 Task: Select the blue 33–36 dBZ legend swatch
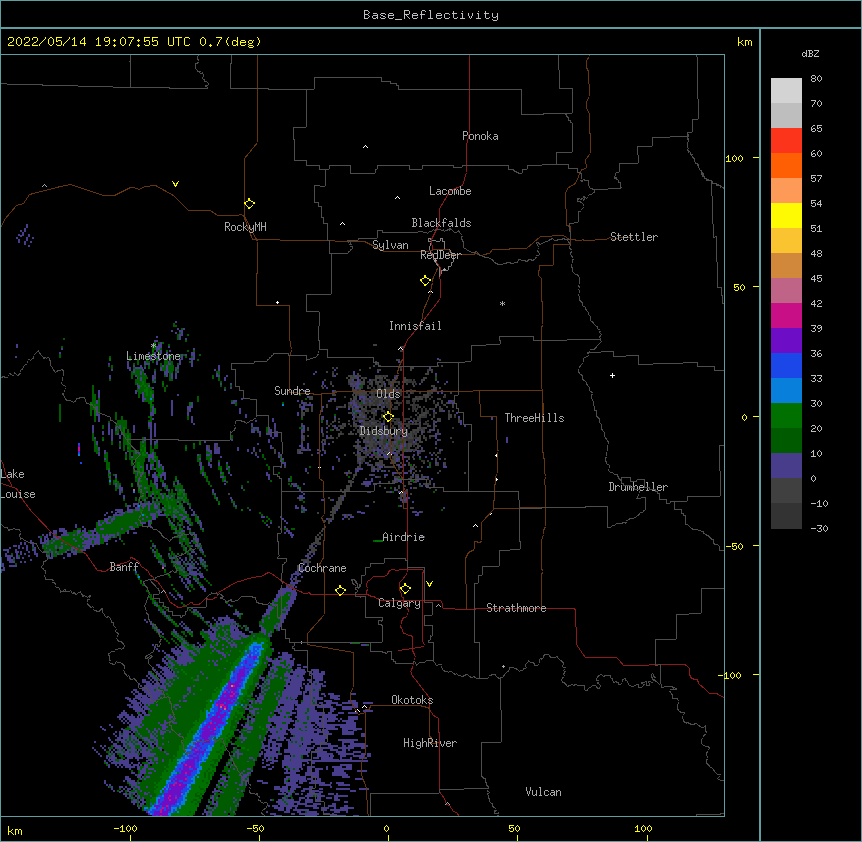click(x=786, y=365)
